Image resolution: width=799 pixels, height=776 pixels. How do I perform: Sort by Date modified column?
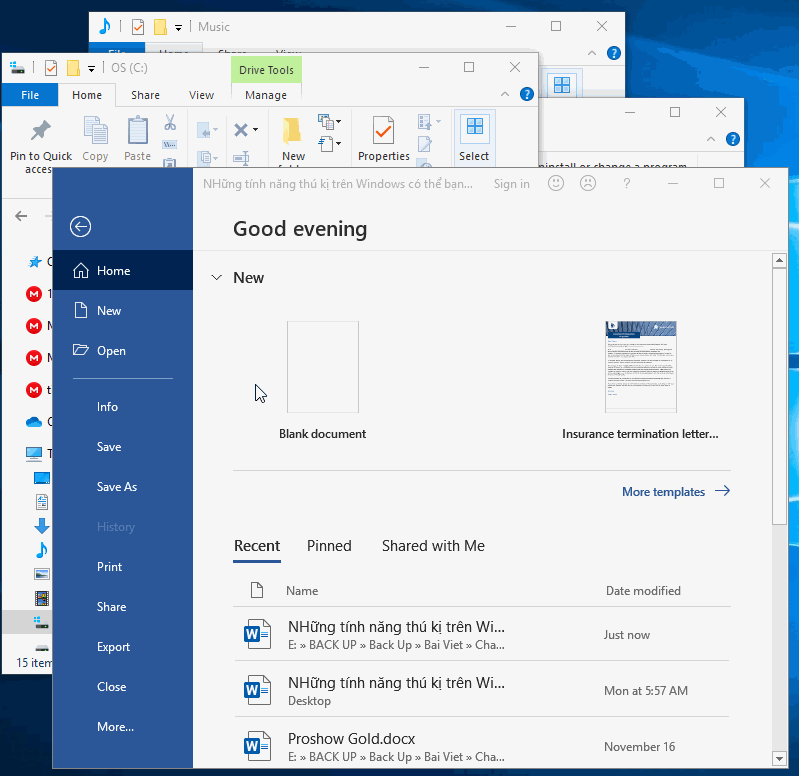click(x=643, y=591)
